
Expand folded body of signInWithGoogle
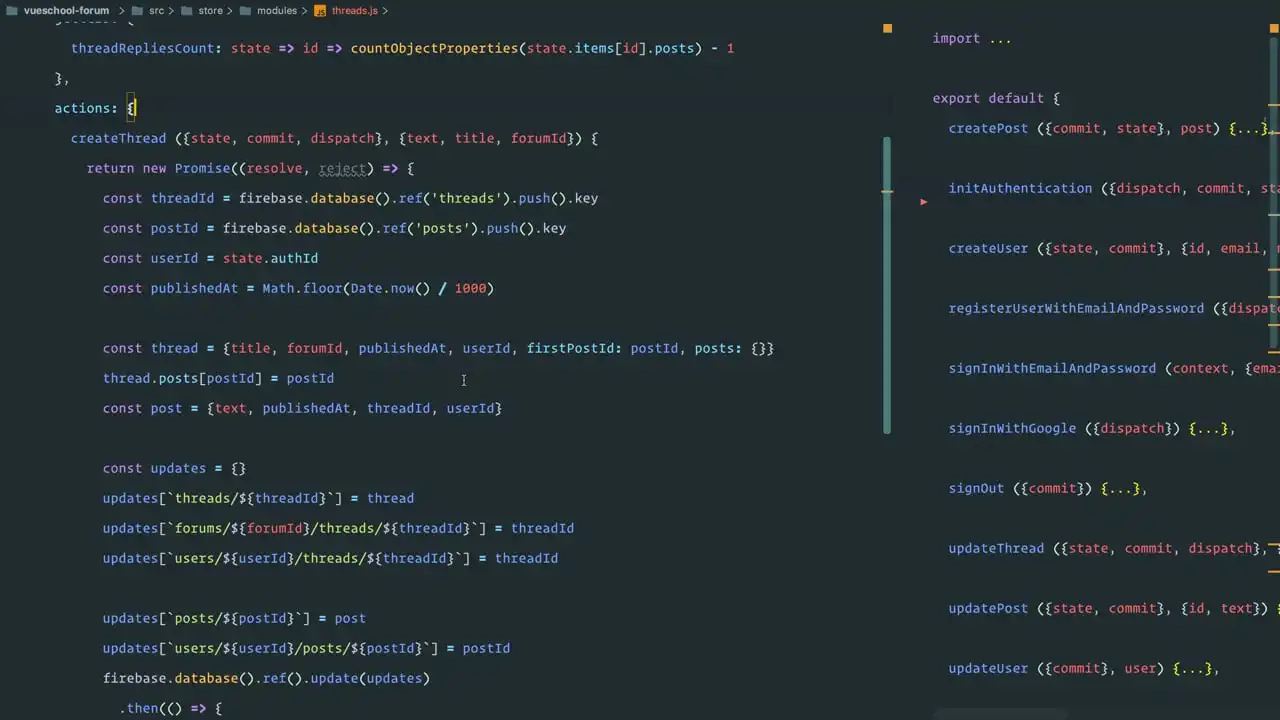point(1208,428)
